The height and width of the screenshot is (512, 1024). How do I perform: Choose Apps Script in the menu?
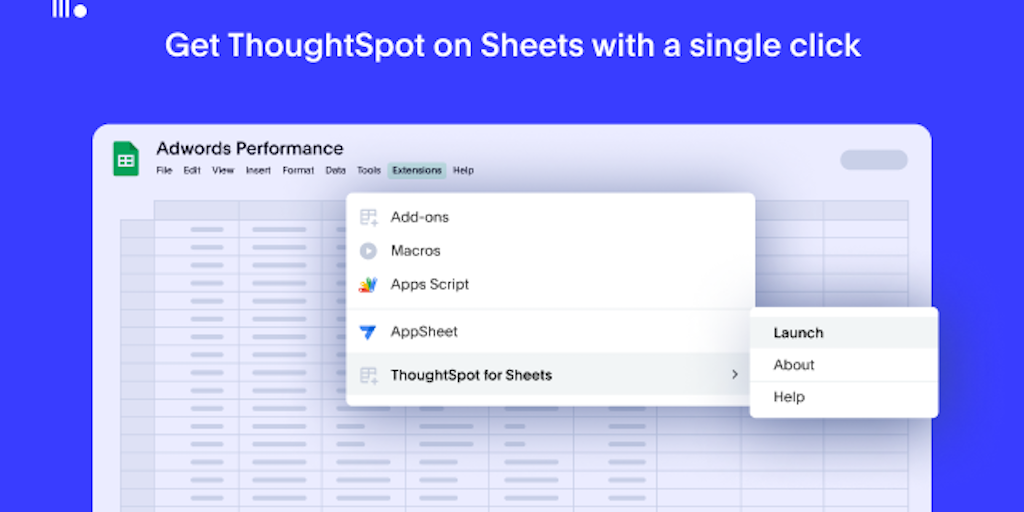click(551, 285)
